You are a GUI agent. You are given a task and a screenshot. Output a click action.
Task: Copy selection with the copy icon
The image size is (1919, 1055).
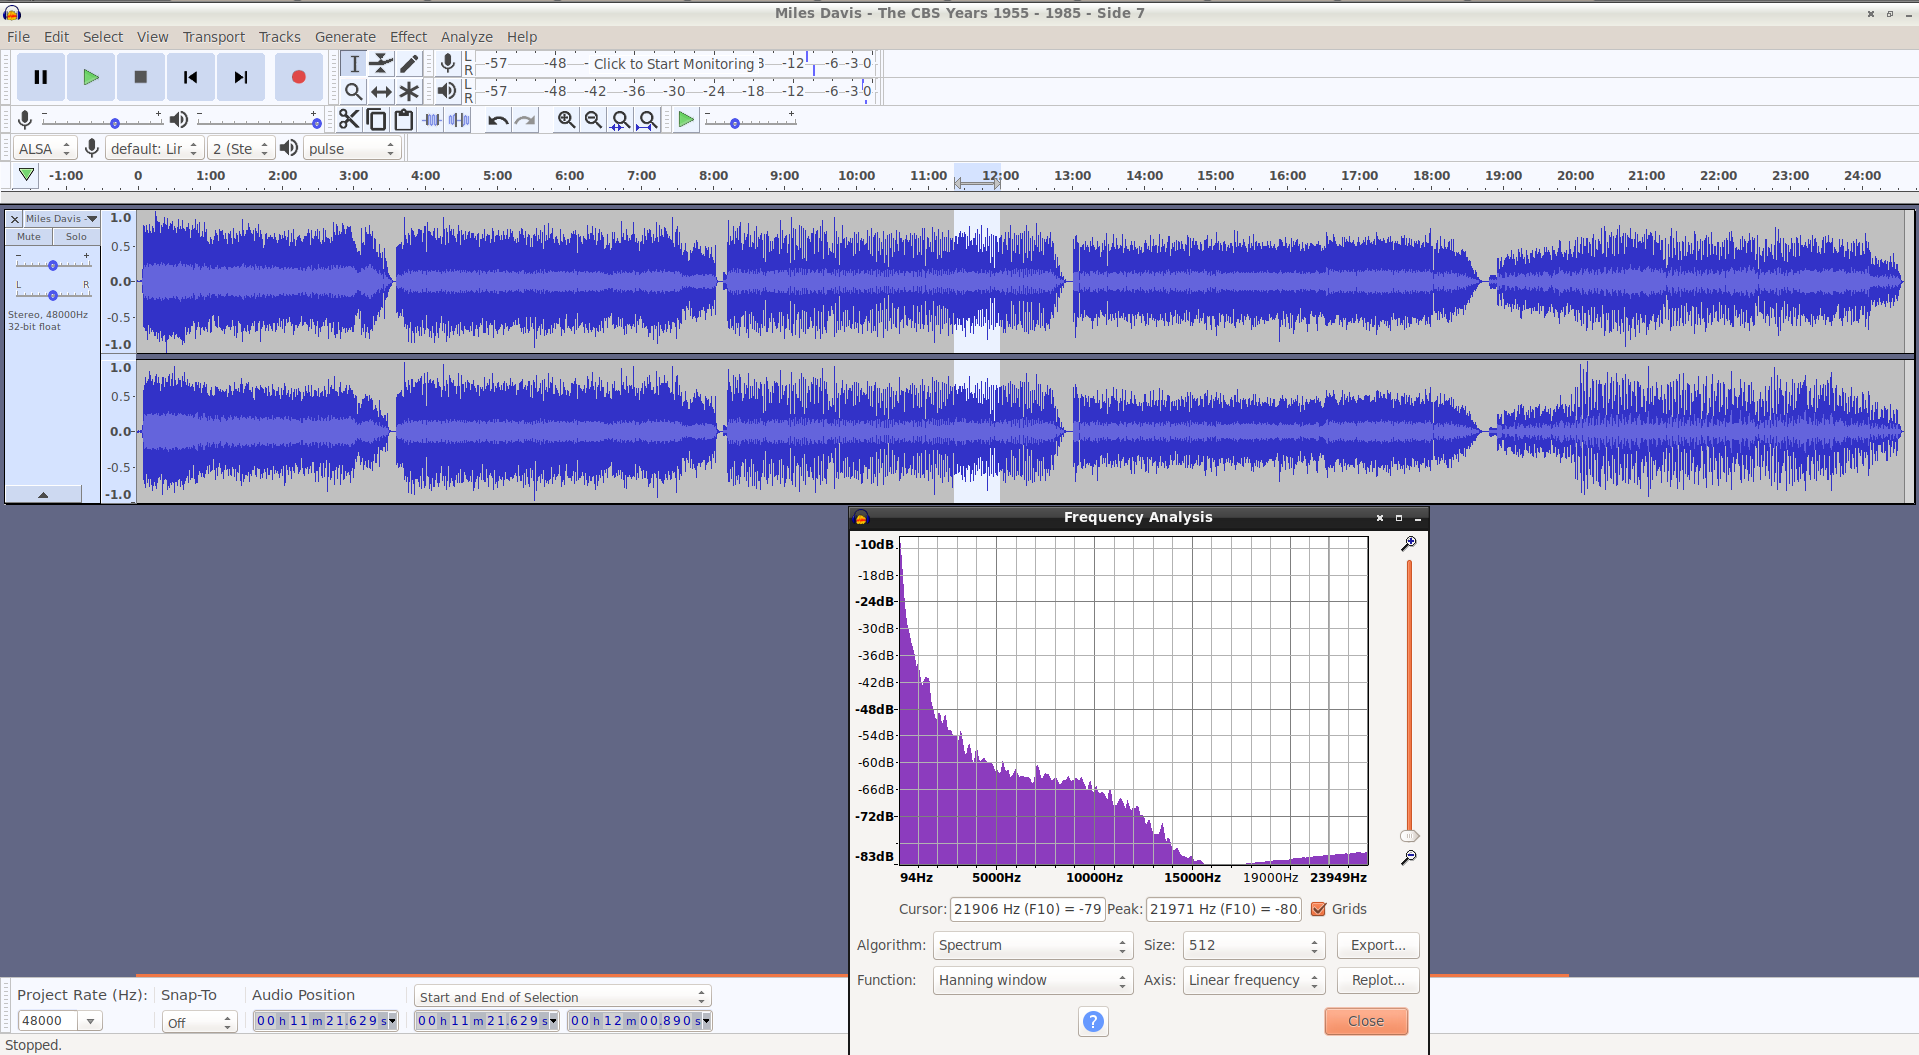tap(377, 120)
